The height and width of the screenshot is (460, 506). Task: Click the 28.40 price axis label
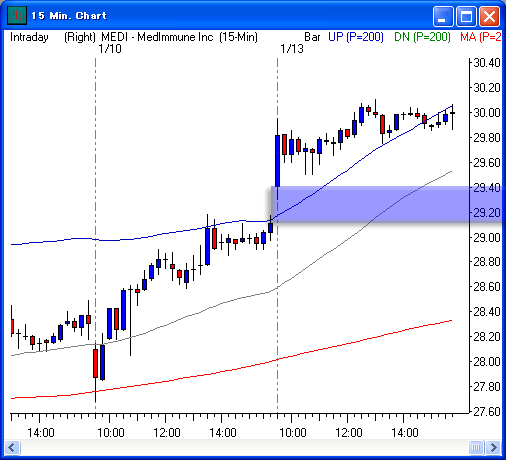point(487,312)
